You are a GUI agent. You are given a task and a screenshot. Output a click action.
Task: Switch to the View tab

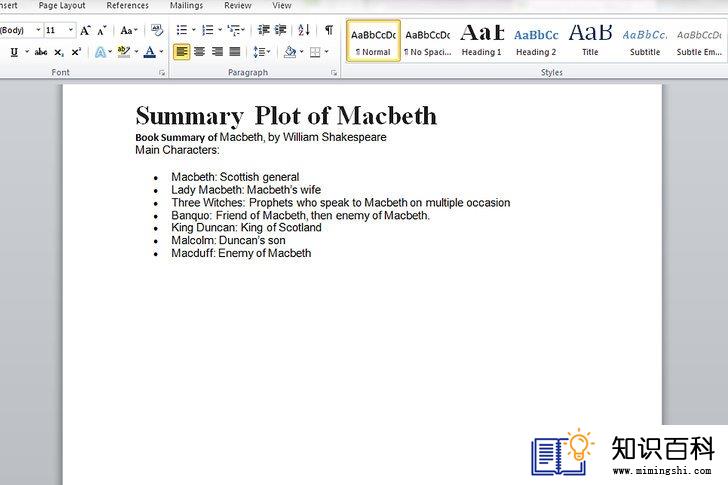point(282,6)
